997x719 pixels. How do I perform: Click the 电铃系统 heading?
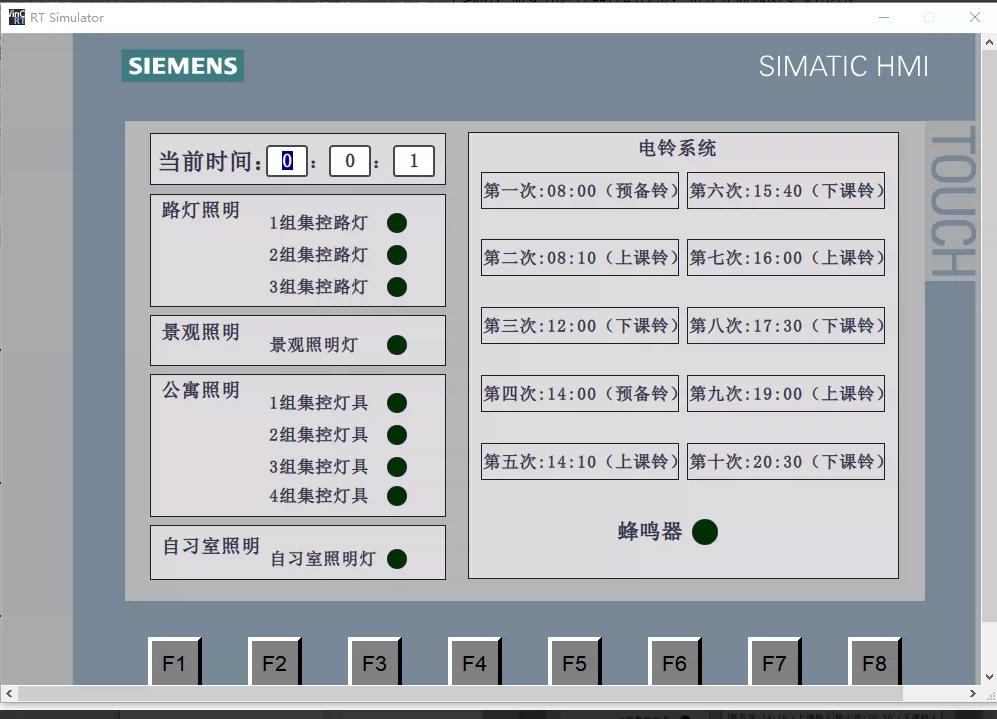coord(677,148)
